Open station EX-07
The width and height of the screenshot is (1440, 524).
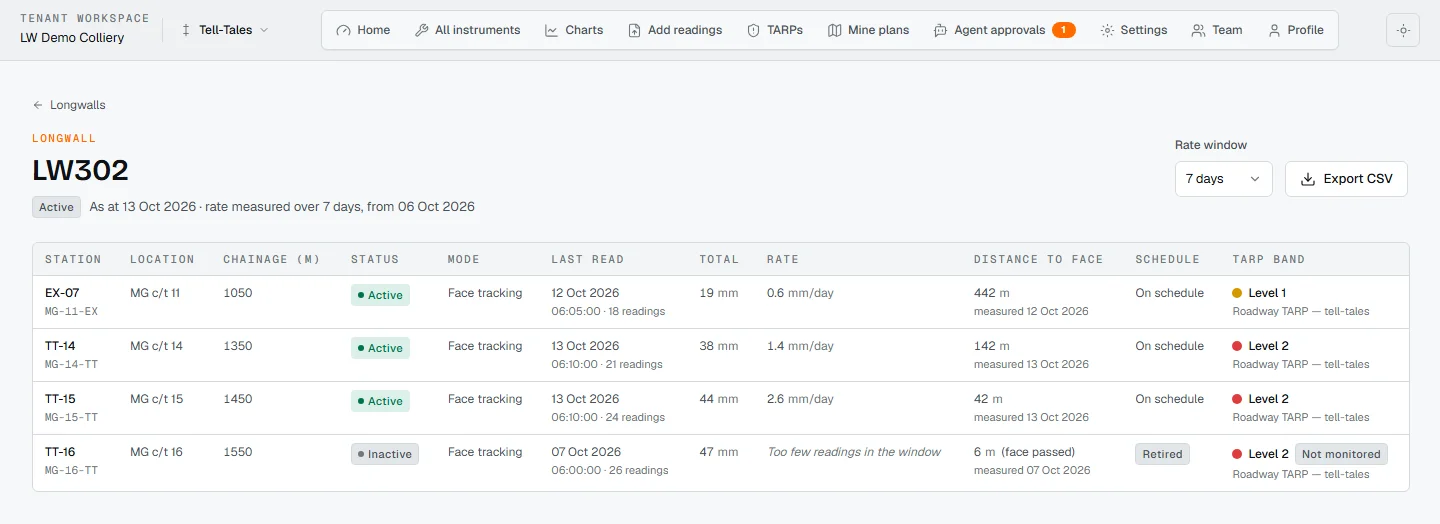coord(62,293)
